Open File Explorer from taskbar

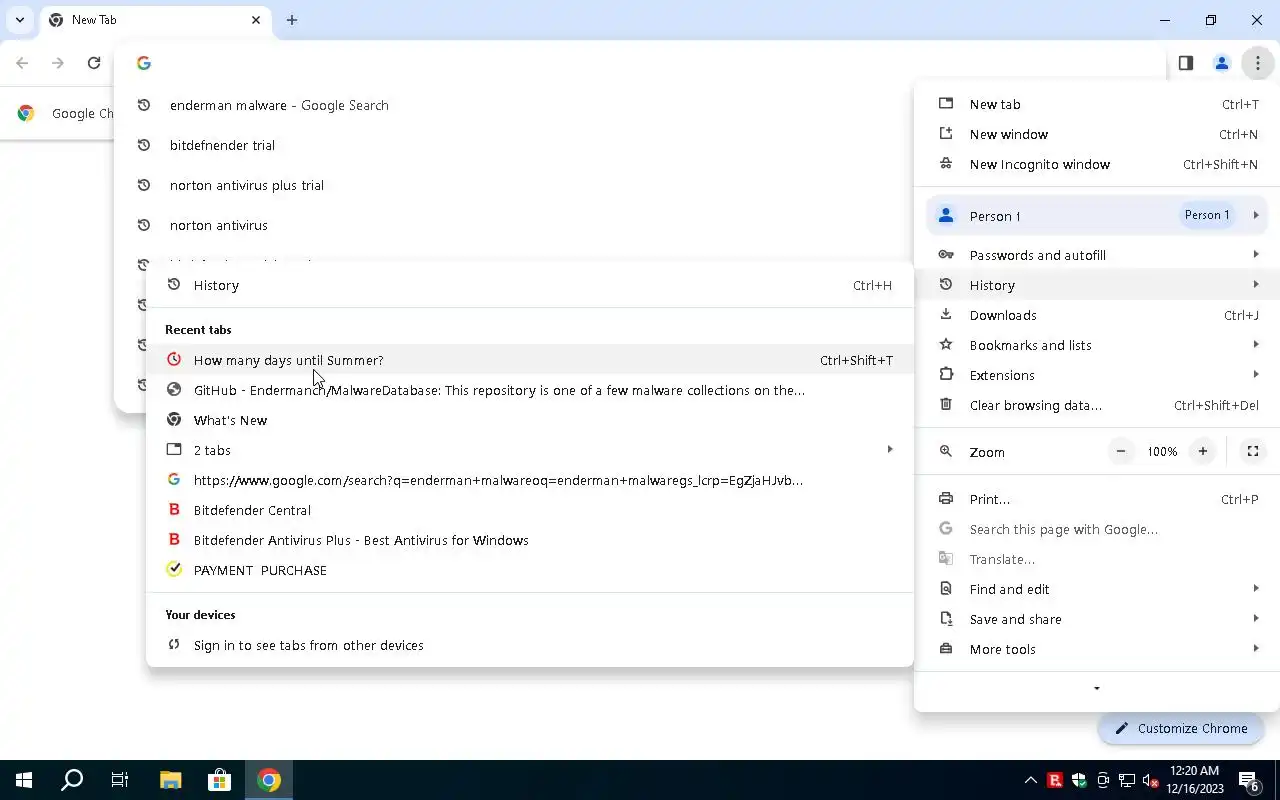[x=170, y=780]
